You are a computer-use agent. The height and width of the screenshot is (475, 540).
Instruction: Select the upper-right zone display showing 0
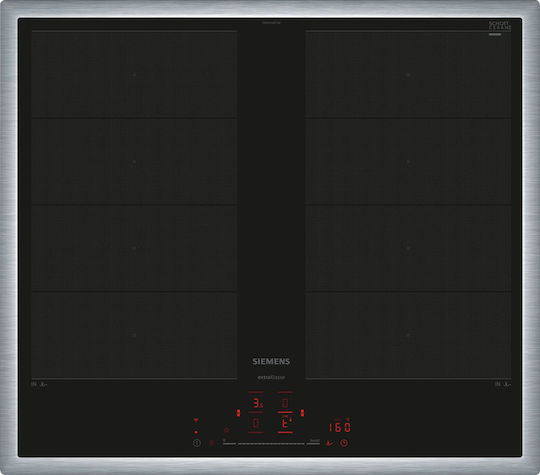(x=285, y=403)
